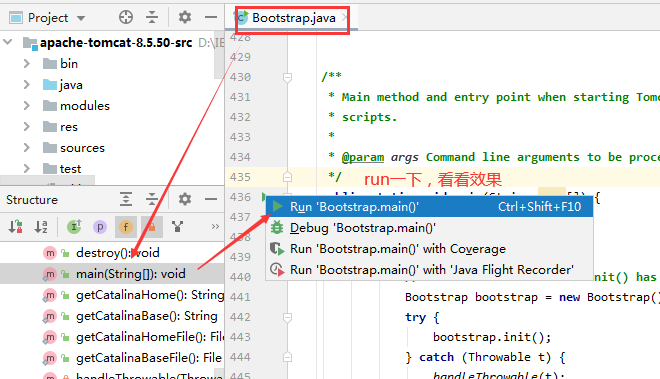Viewport: 660px width, 379px height.
Task: Select the test folder row
Action: 112,168
